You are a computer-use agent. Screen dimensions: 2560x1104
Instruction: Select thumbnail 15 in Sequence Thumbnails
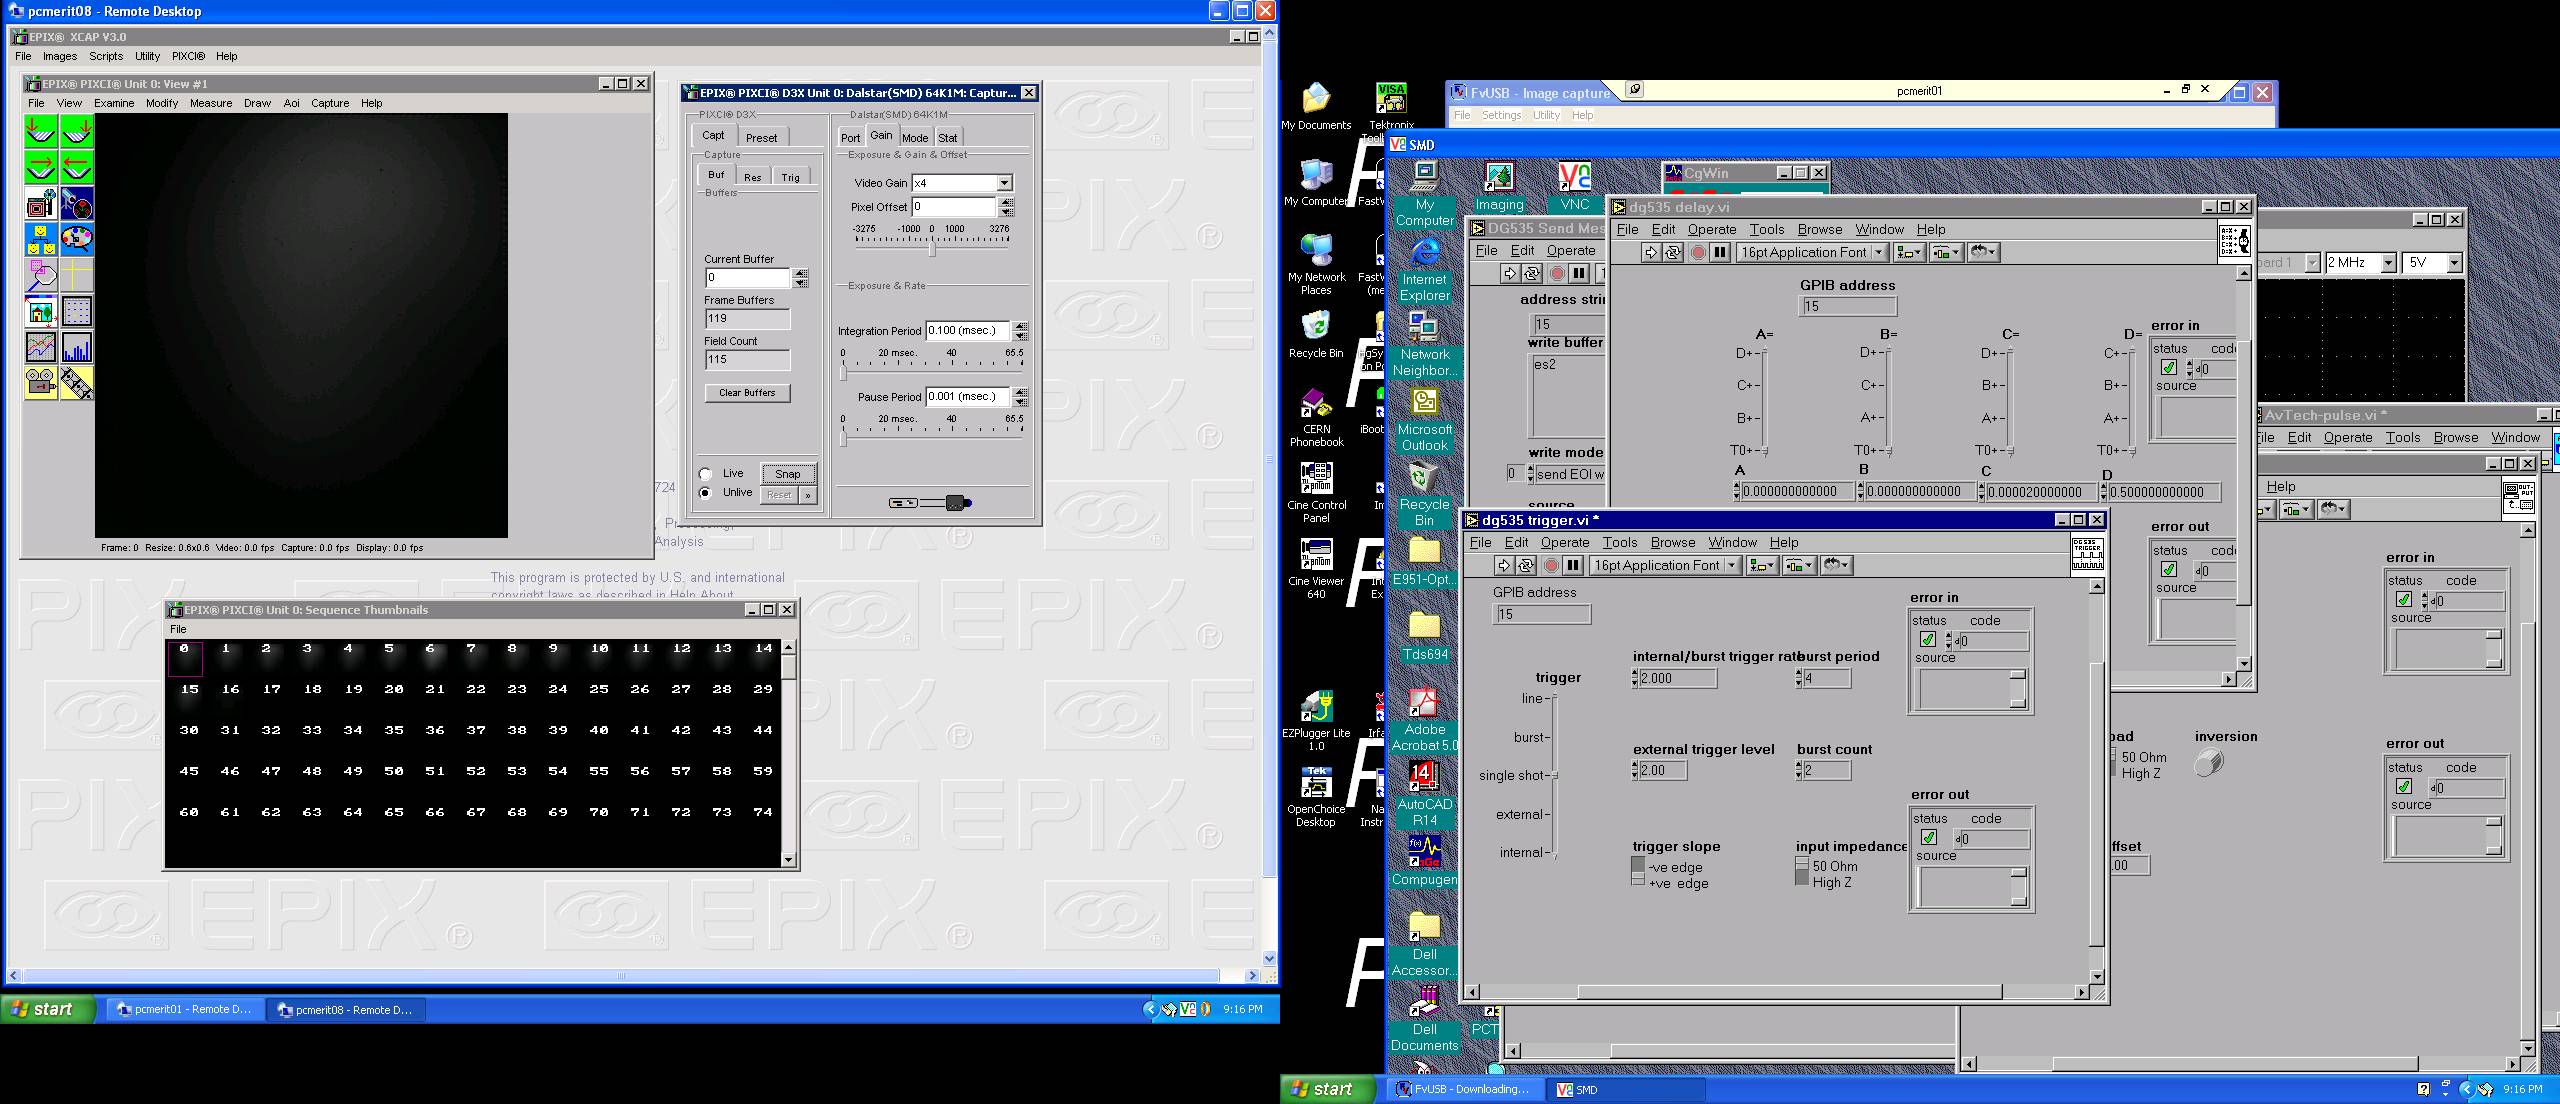(189, 698)
